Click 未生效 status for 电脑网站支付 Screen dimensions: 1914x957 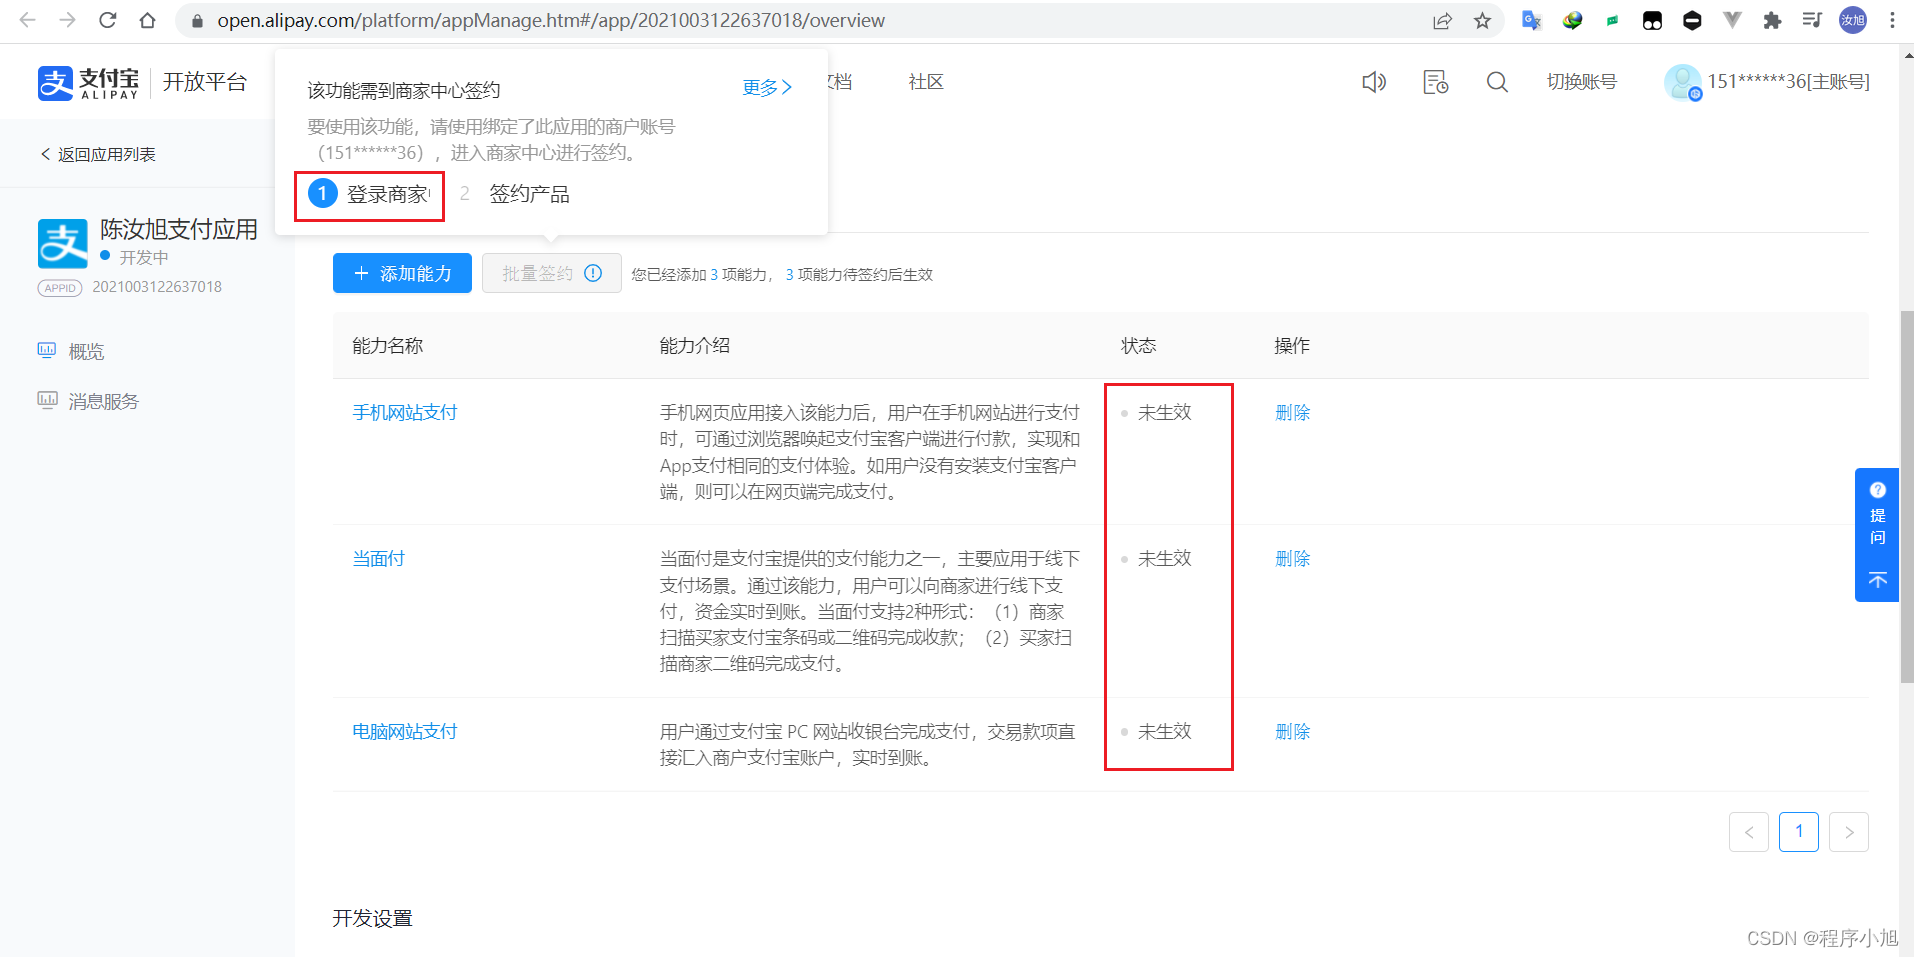point(1164,731)
